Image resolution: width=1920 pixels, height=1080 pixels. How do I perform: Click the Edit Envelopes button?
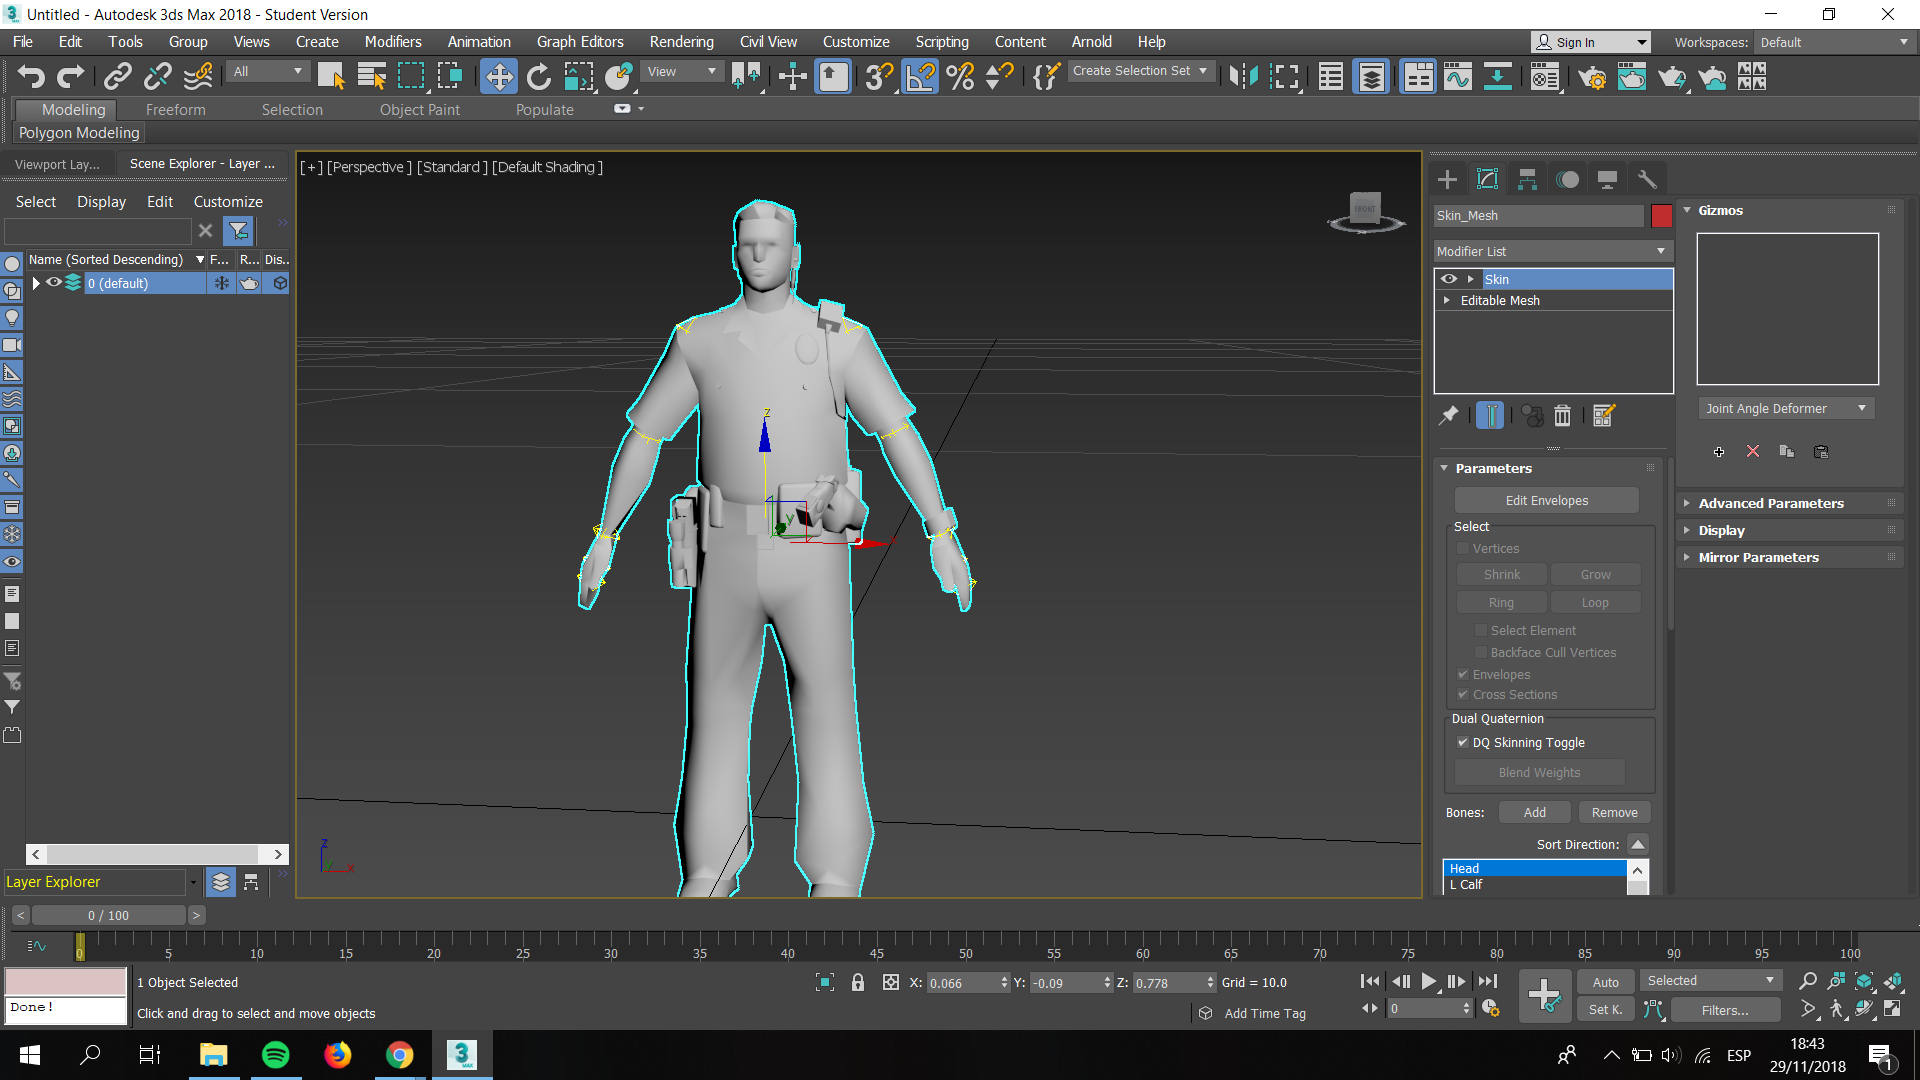coord(1546,501)
